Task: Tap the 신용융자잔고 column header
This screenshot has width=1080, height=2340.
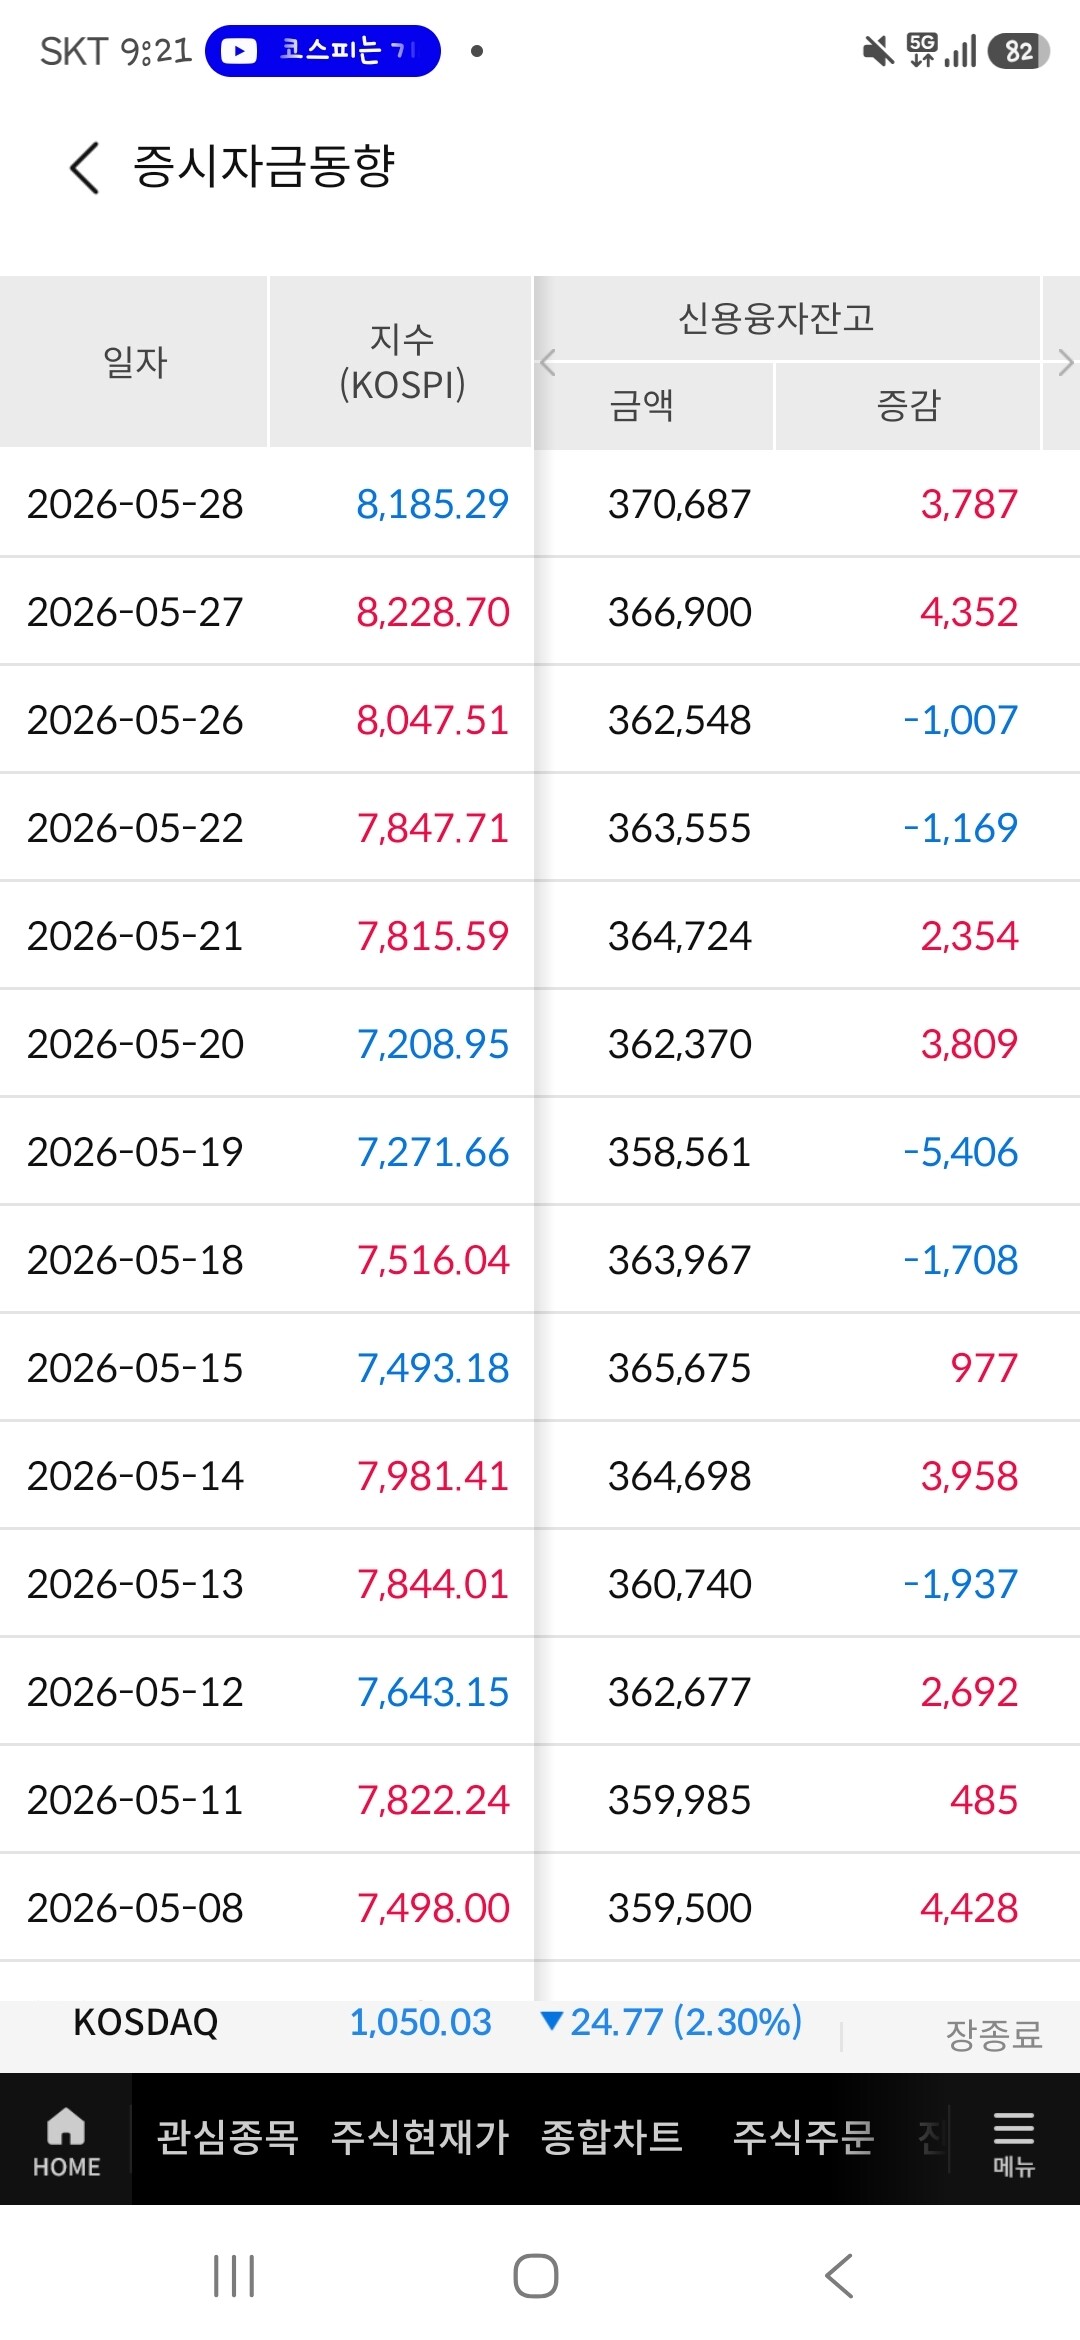Action: click(x=777, y=318)
